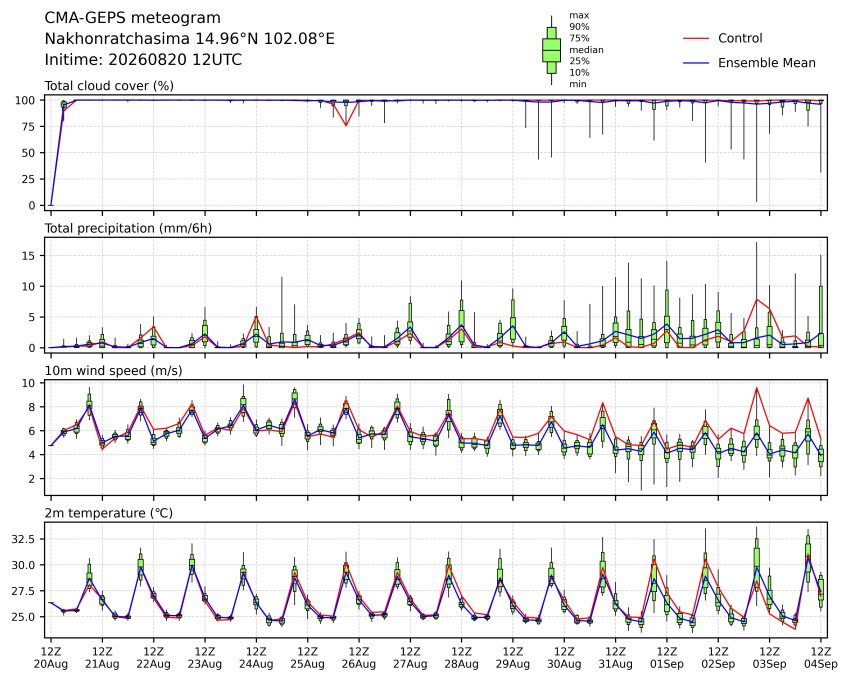The width and height of the screenshot is (849, 681).
Task: Click the 12Z 29Aug x-axis label
Action: coord(513,657)
